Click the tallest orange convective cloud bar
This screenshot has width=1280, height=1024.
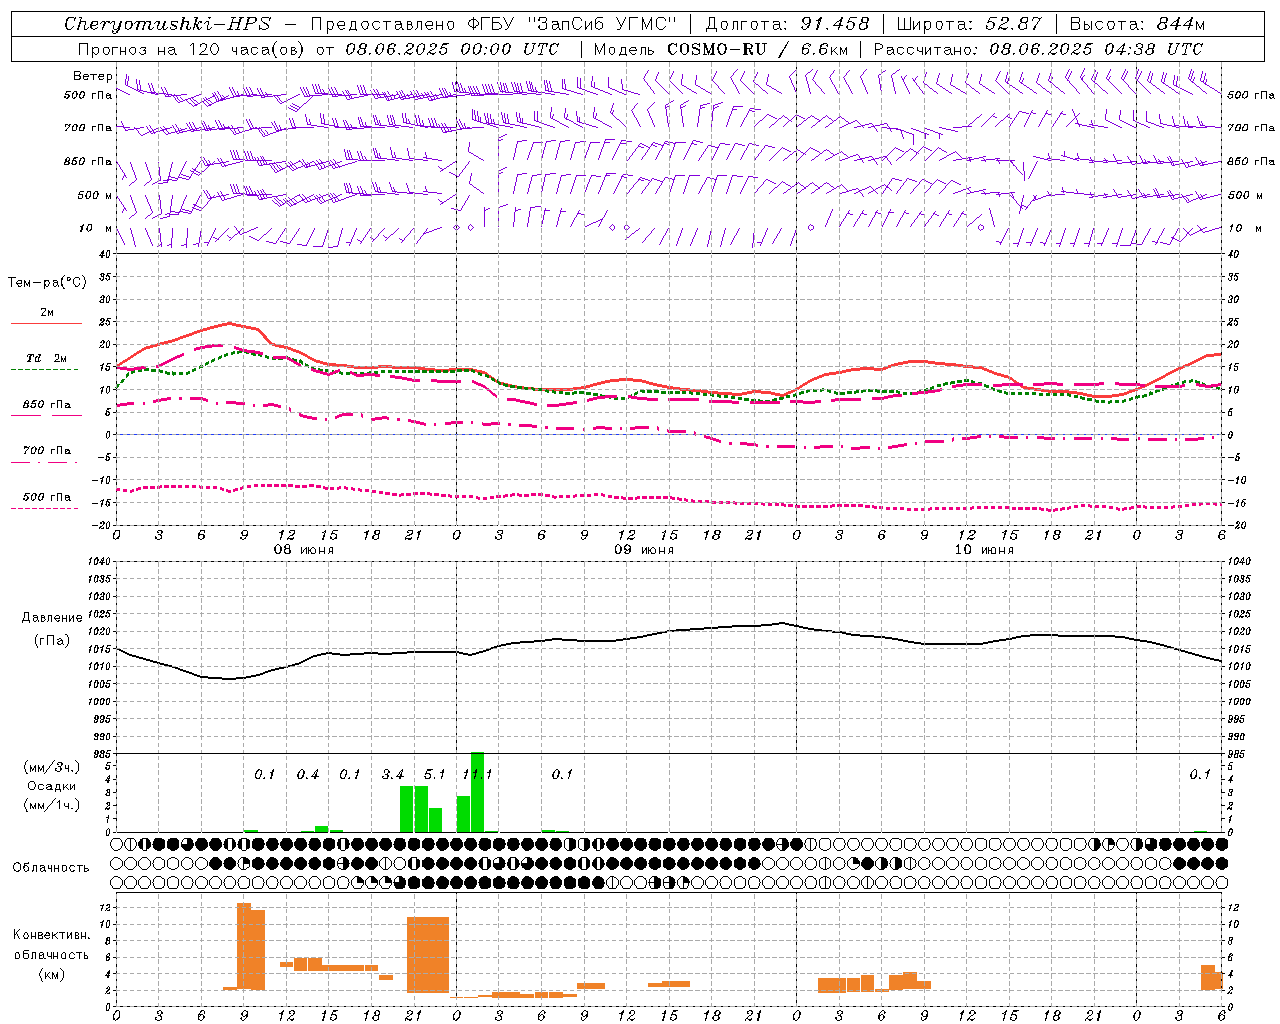[244, 946]
